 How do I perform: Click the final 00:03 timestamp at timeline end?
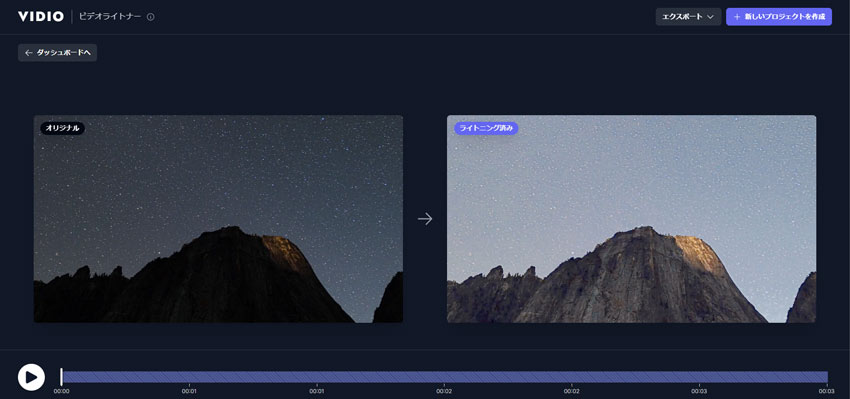point(827,391)
